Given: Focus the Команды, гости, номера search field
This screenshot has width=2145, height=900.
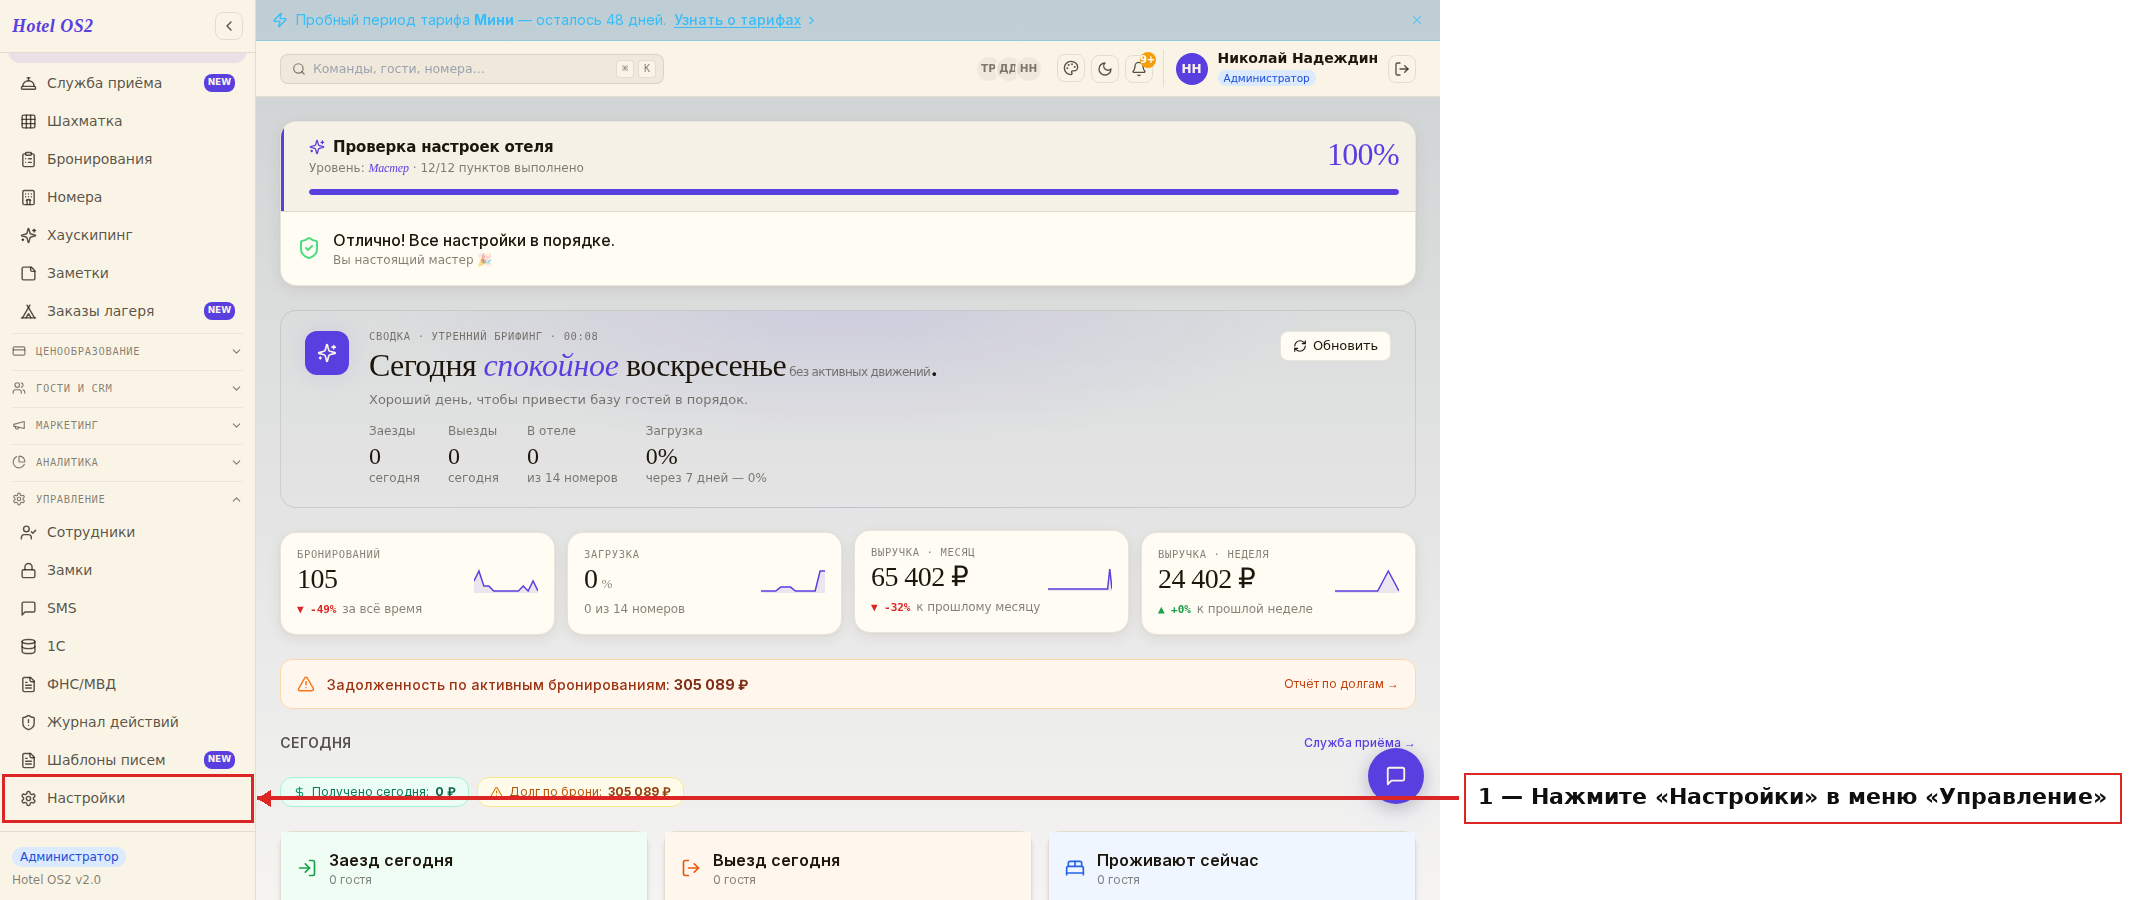Looking at the screenshot, I should [x=472, y=69].
